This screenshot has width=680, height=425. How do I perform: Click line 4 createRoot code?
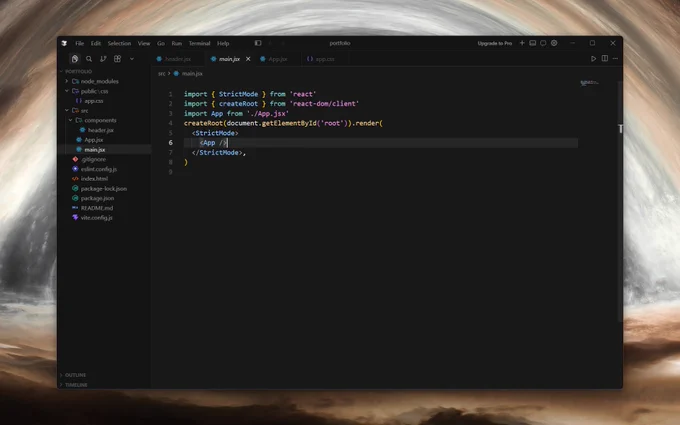point(283,123)
